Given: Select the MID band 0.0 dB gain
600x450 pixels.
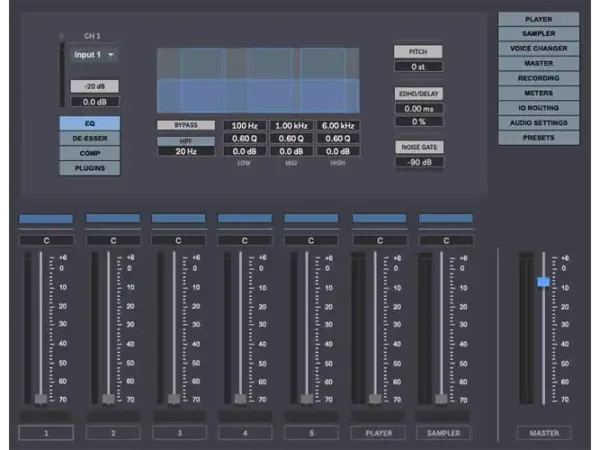Looking at the screenshot, I should click(291, 152).
